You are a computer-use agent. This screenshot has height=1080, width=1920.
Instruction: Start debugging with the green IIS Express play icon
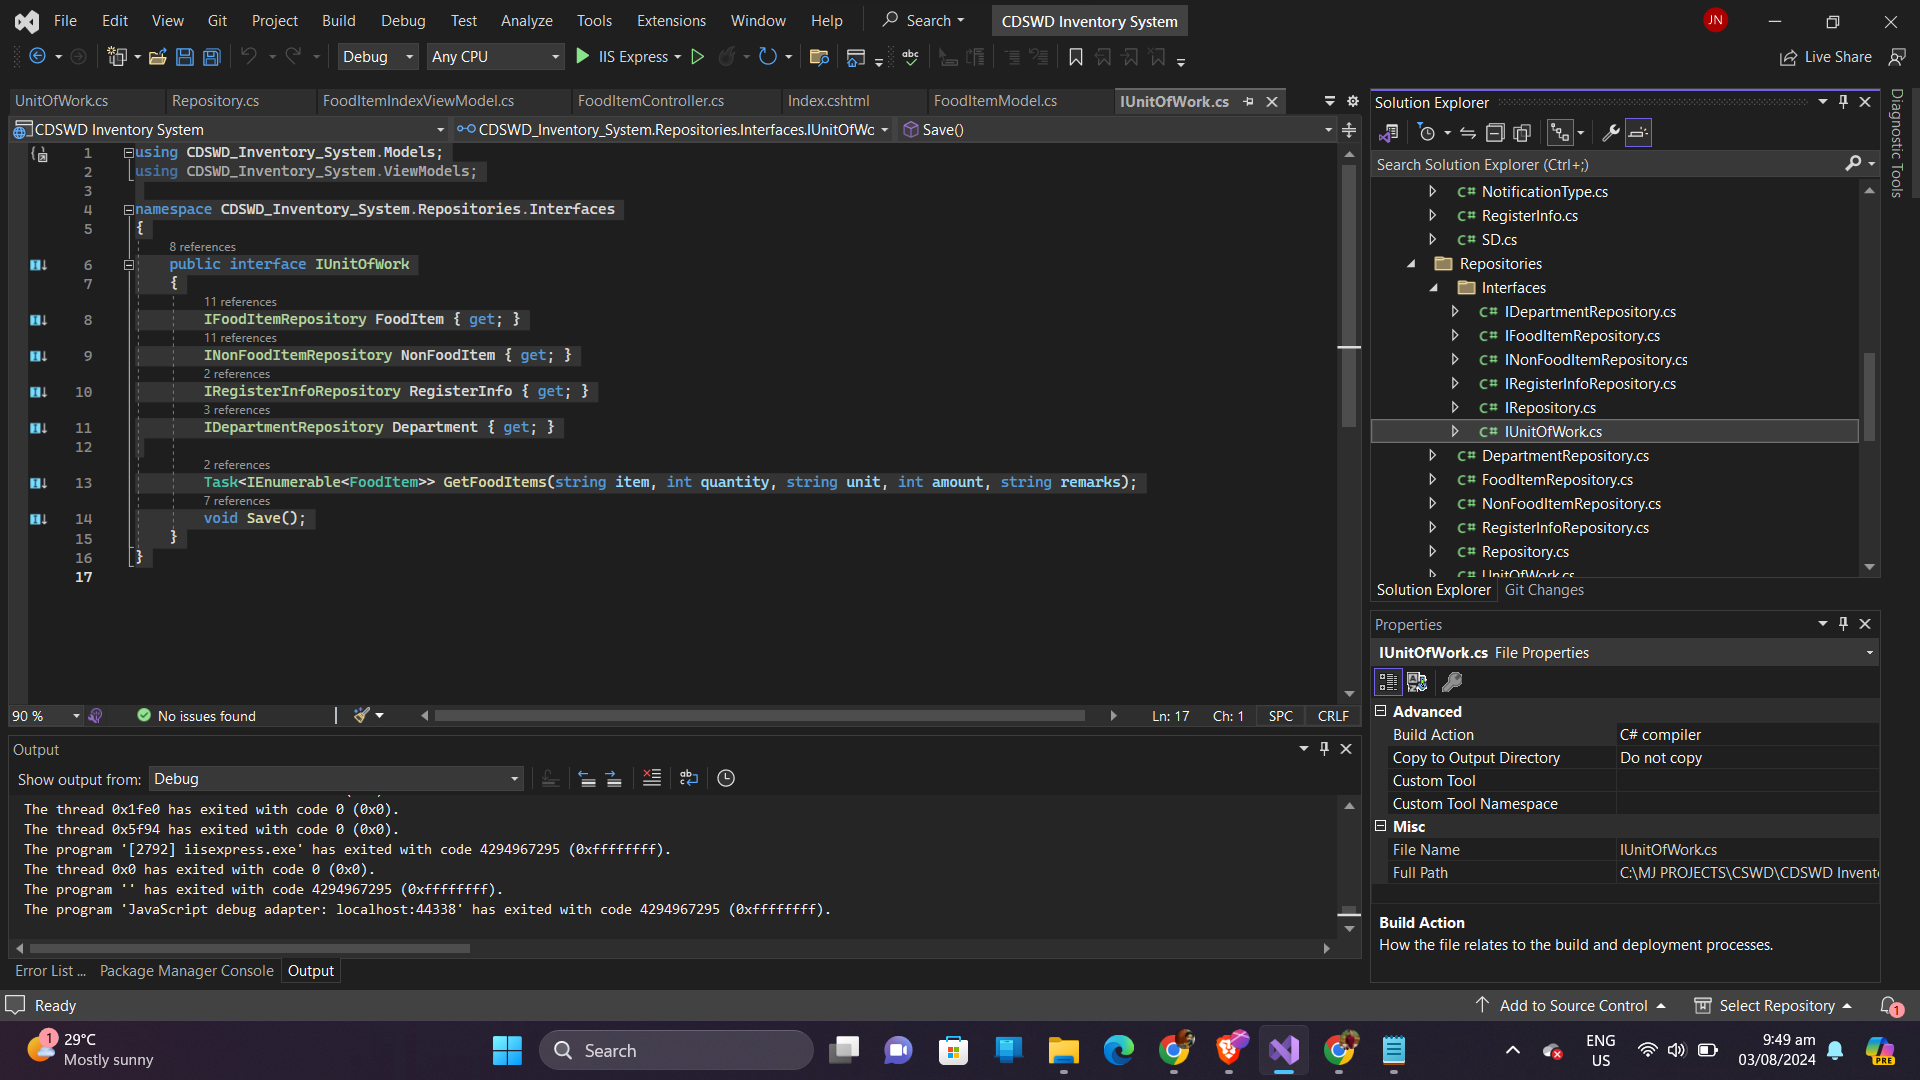point(583,57)
